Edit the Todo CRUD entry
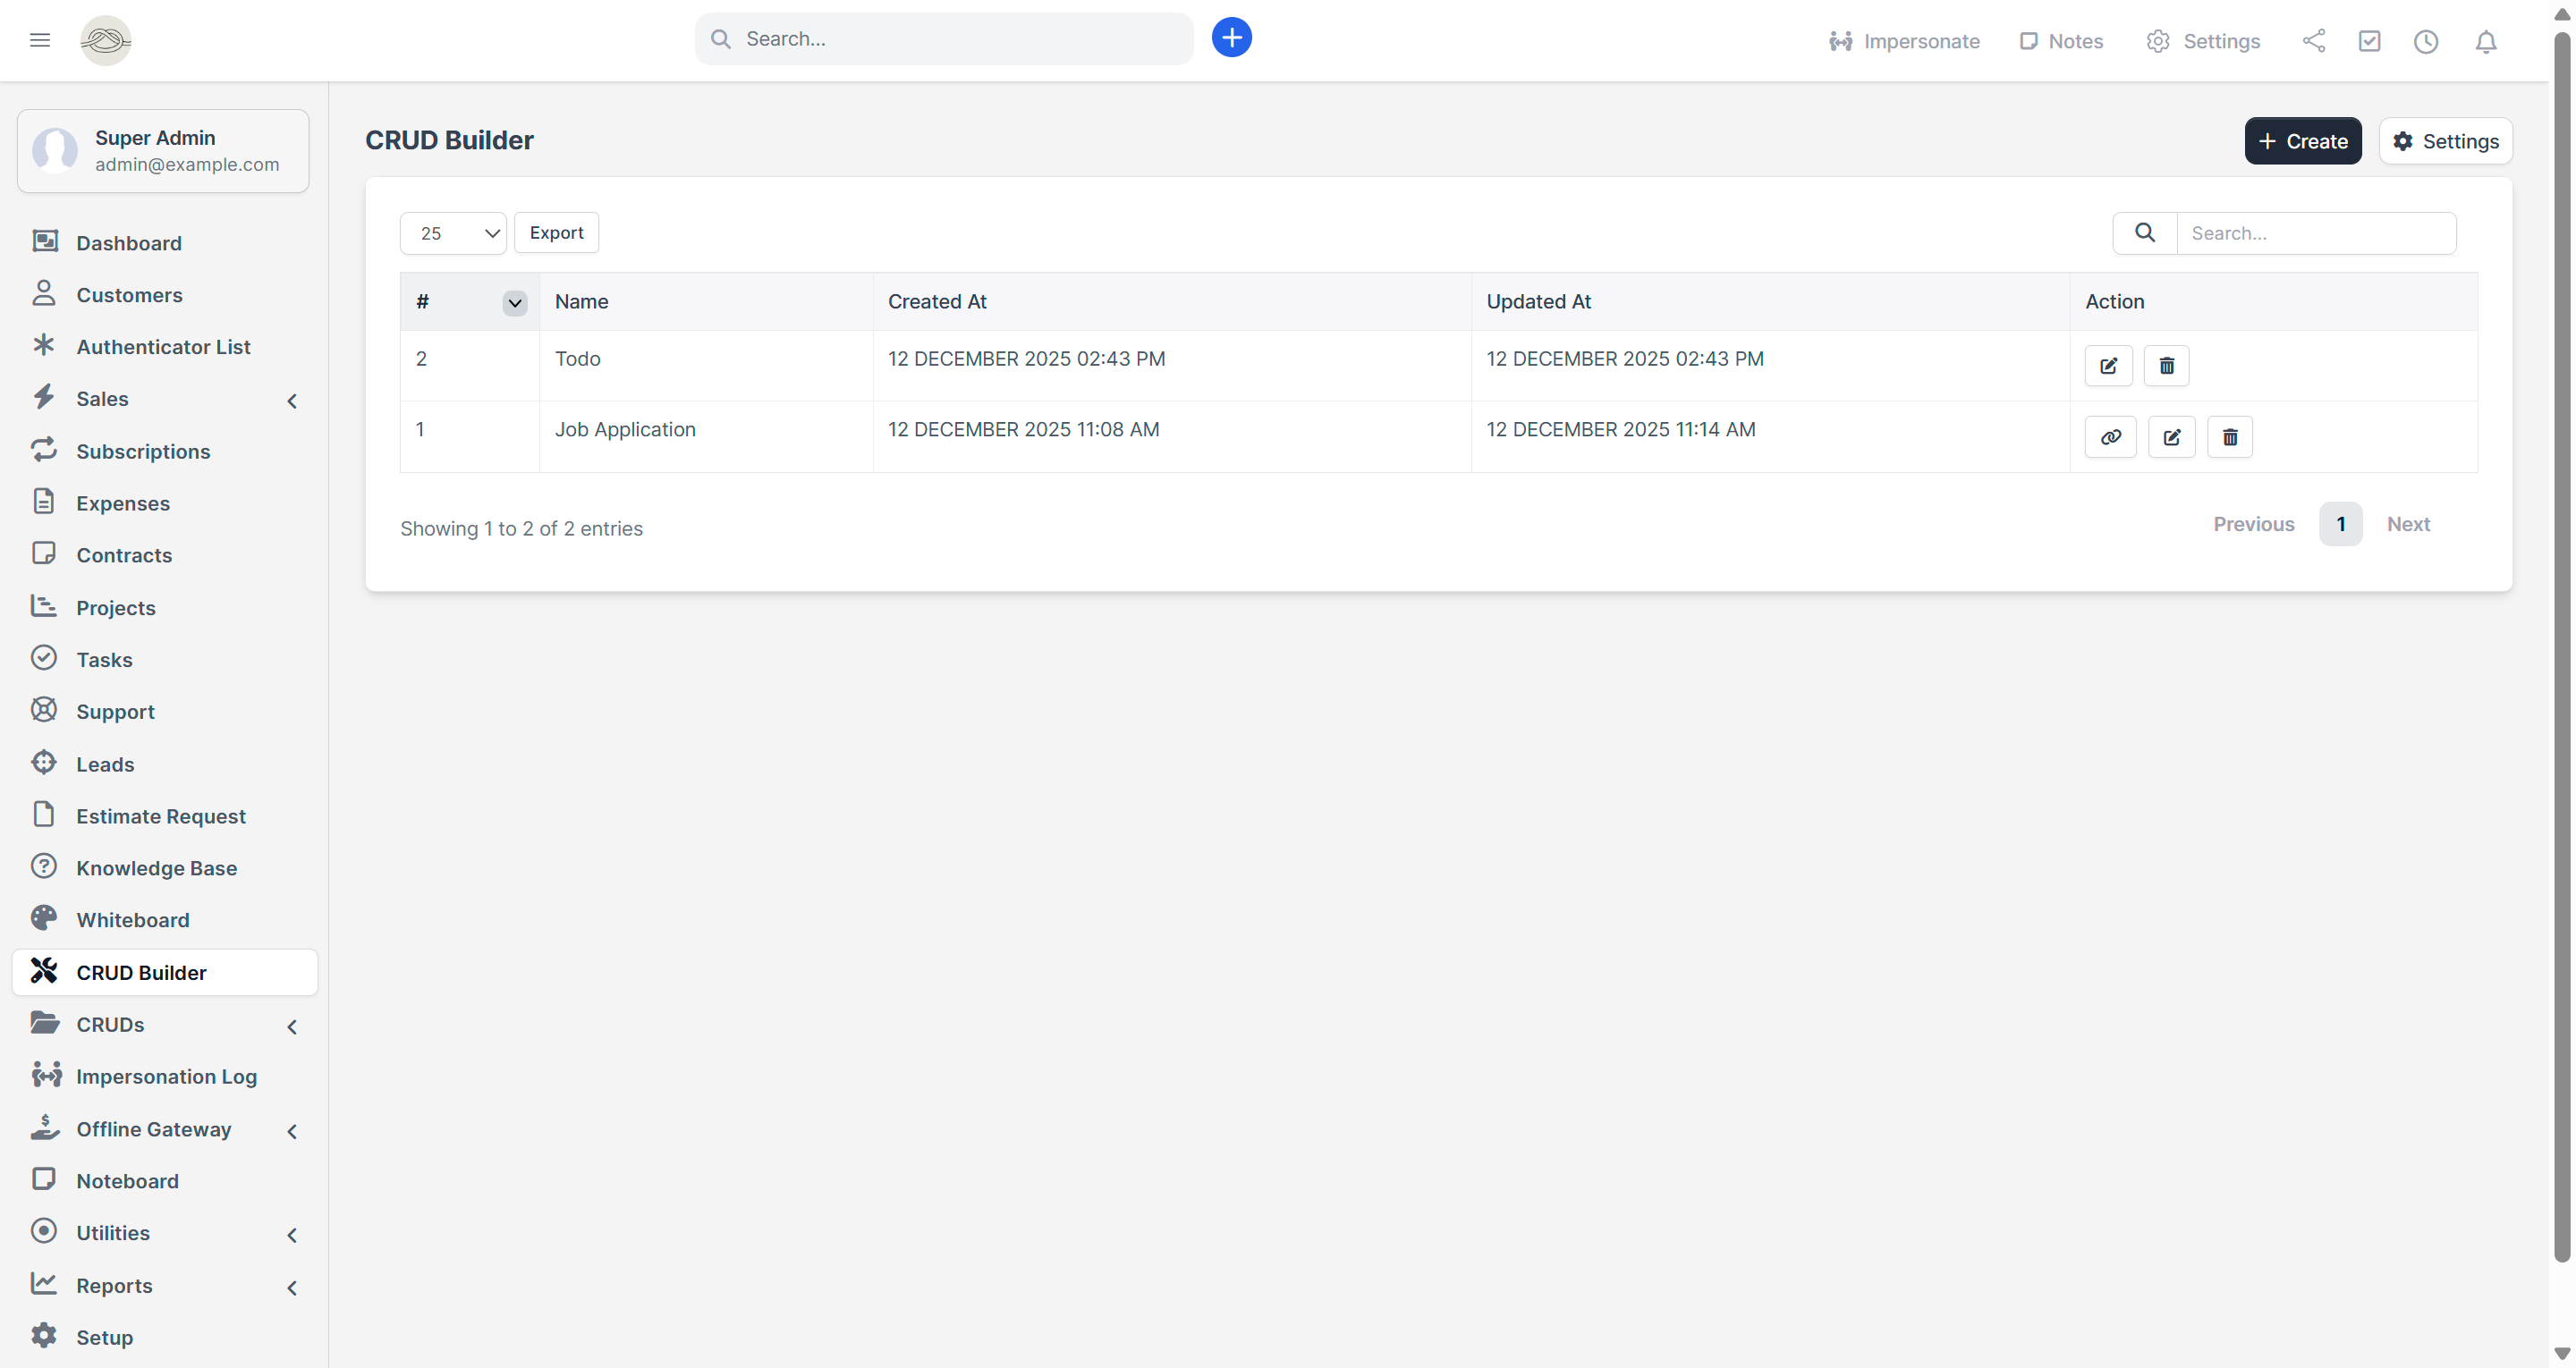 [2108, 366]
